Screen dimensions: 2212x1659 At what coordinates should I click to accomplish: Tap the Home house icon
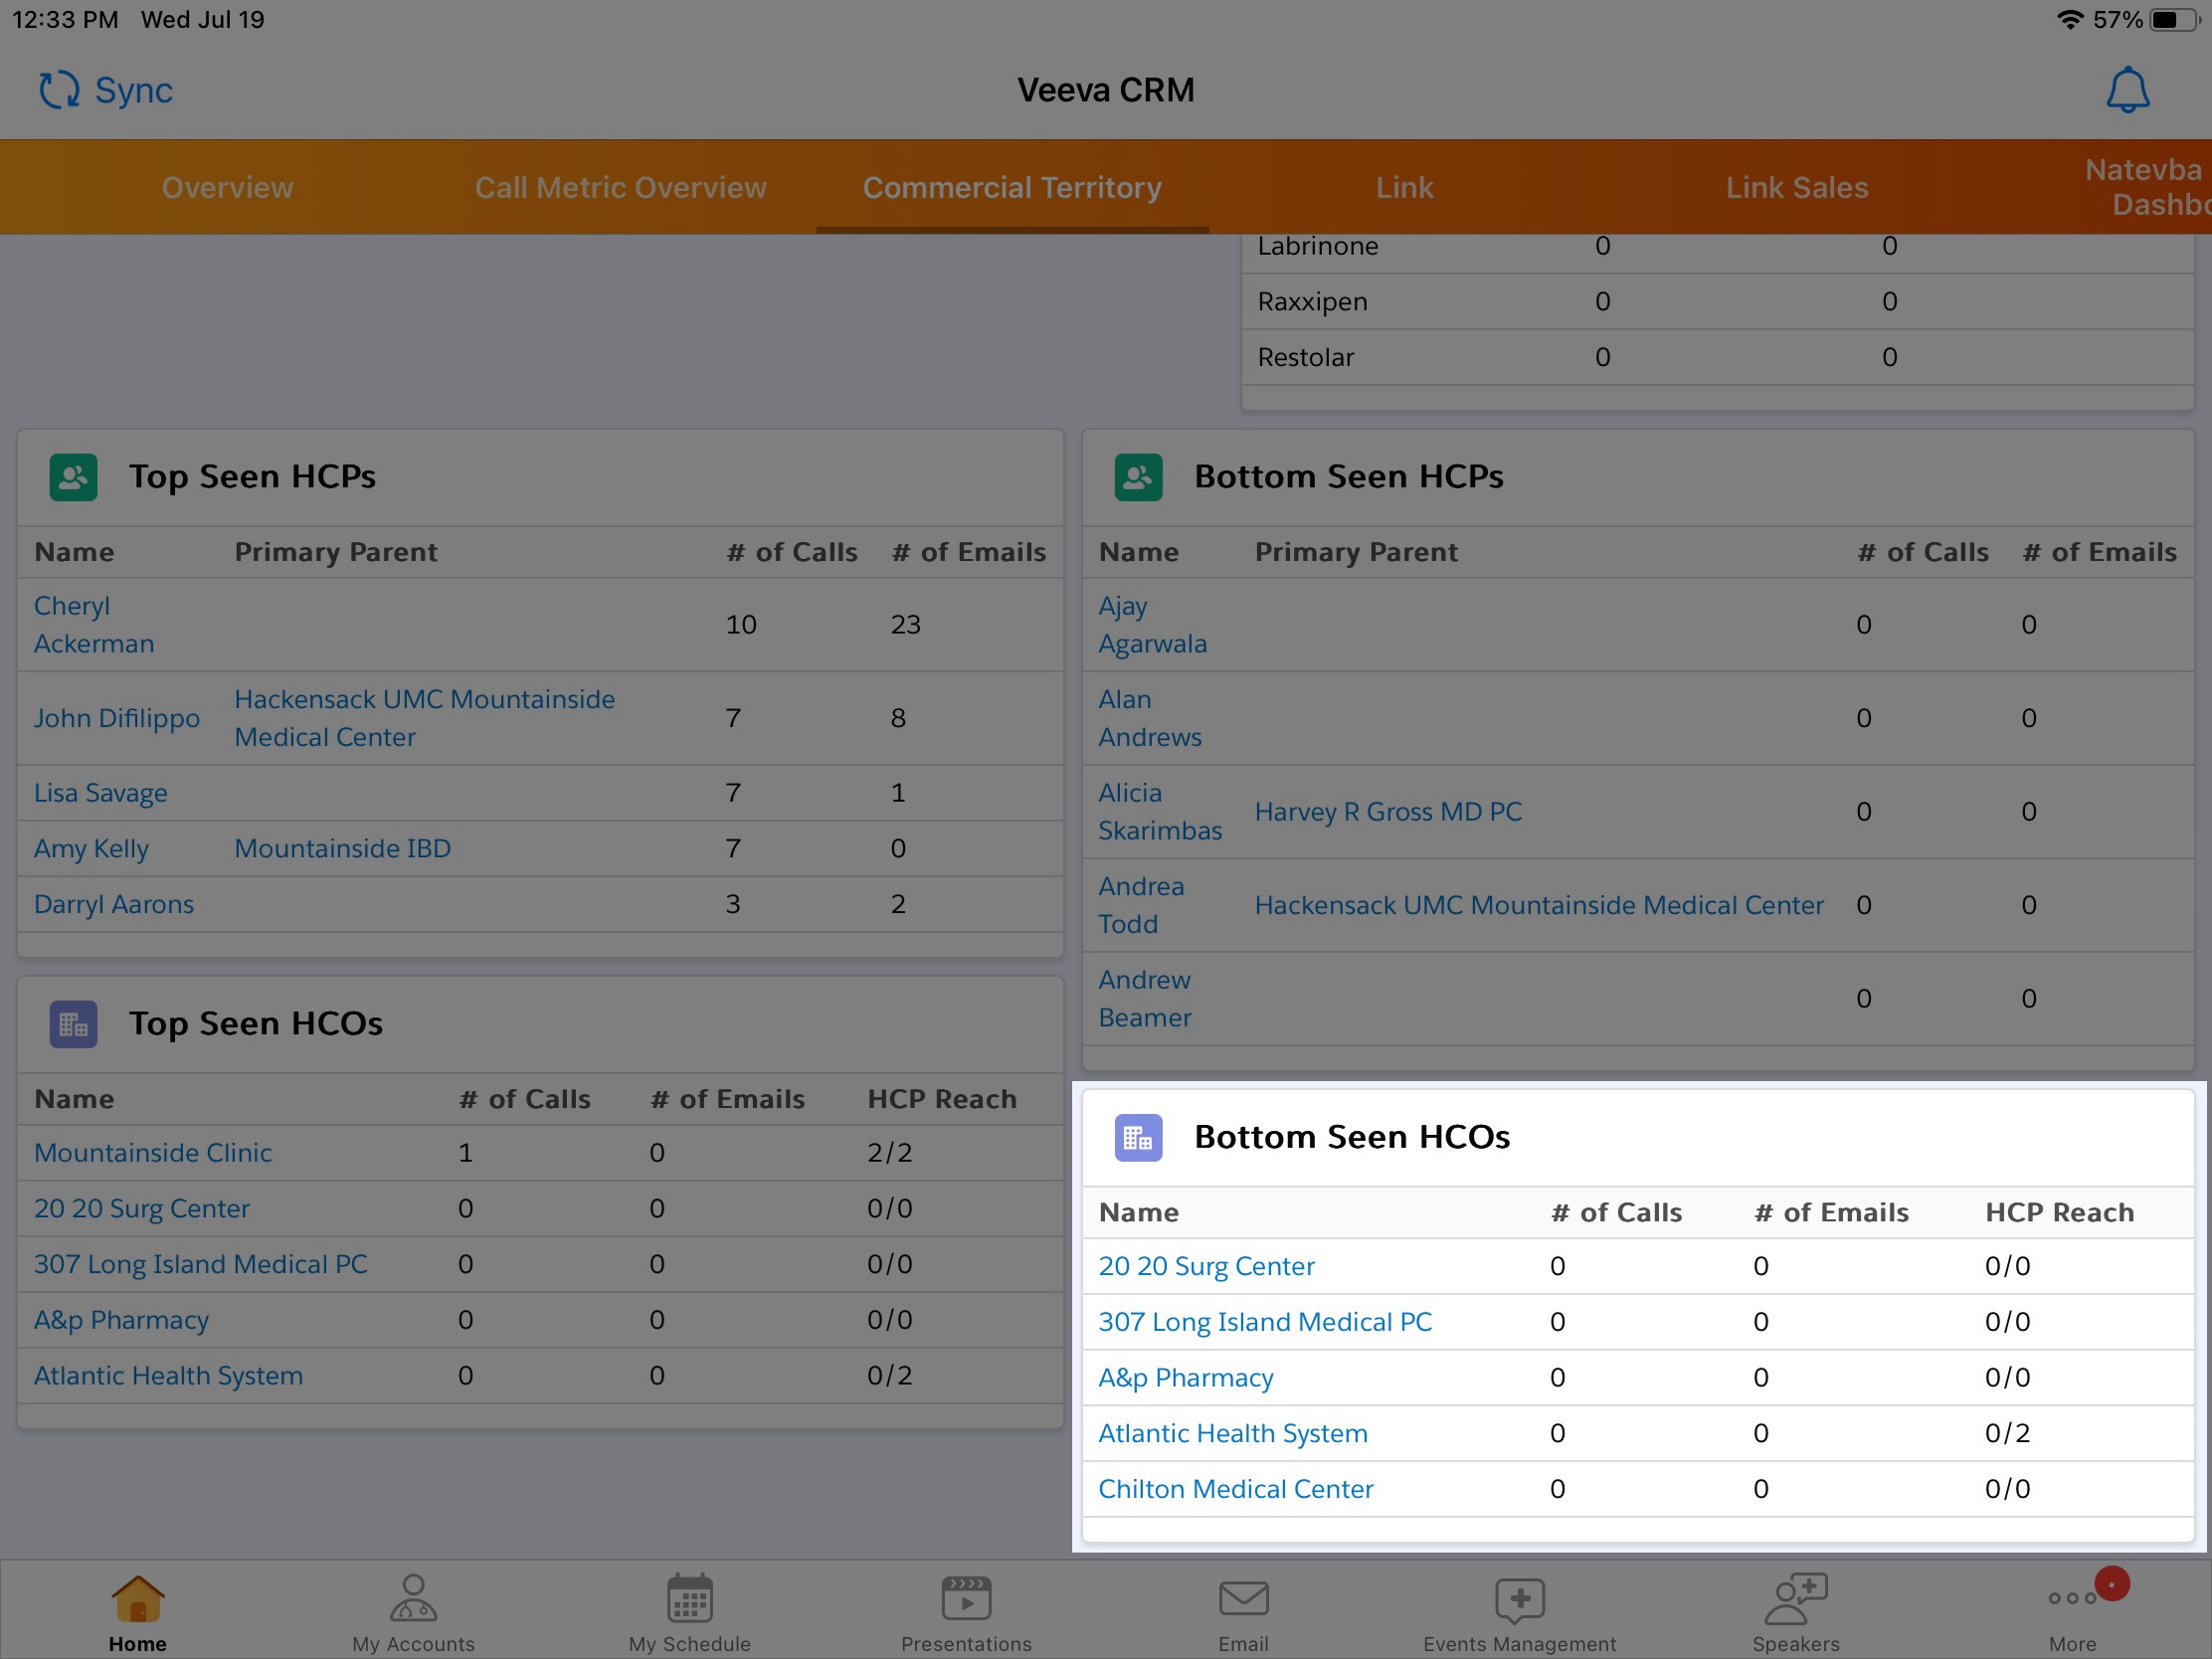click(x=138, y=1600)
